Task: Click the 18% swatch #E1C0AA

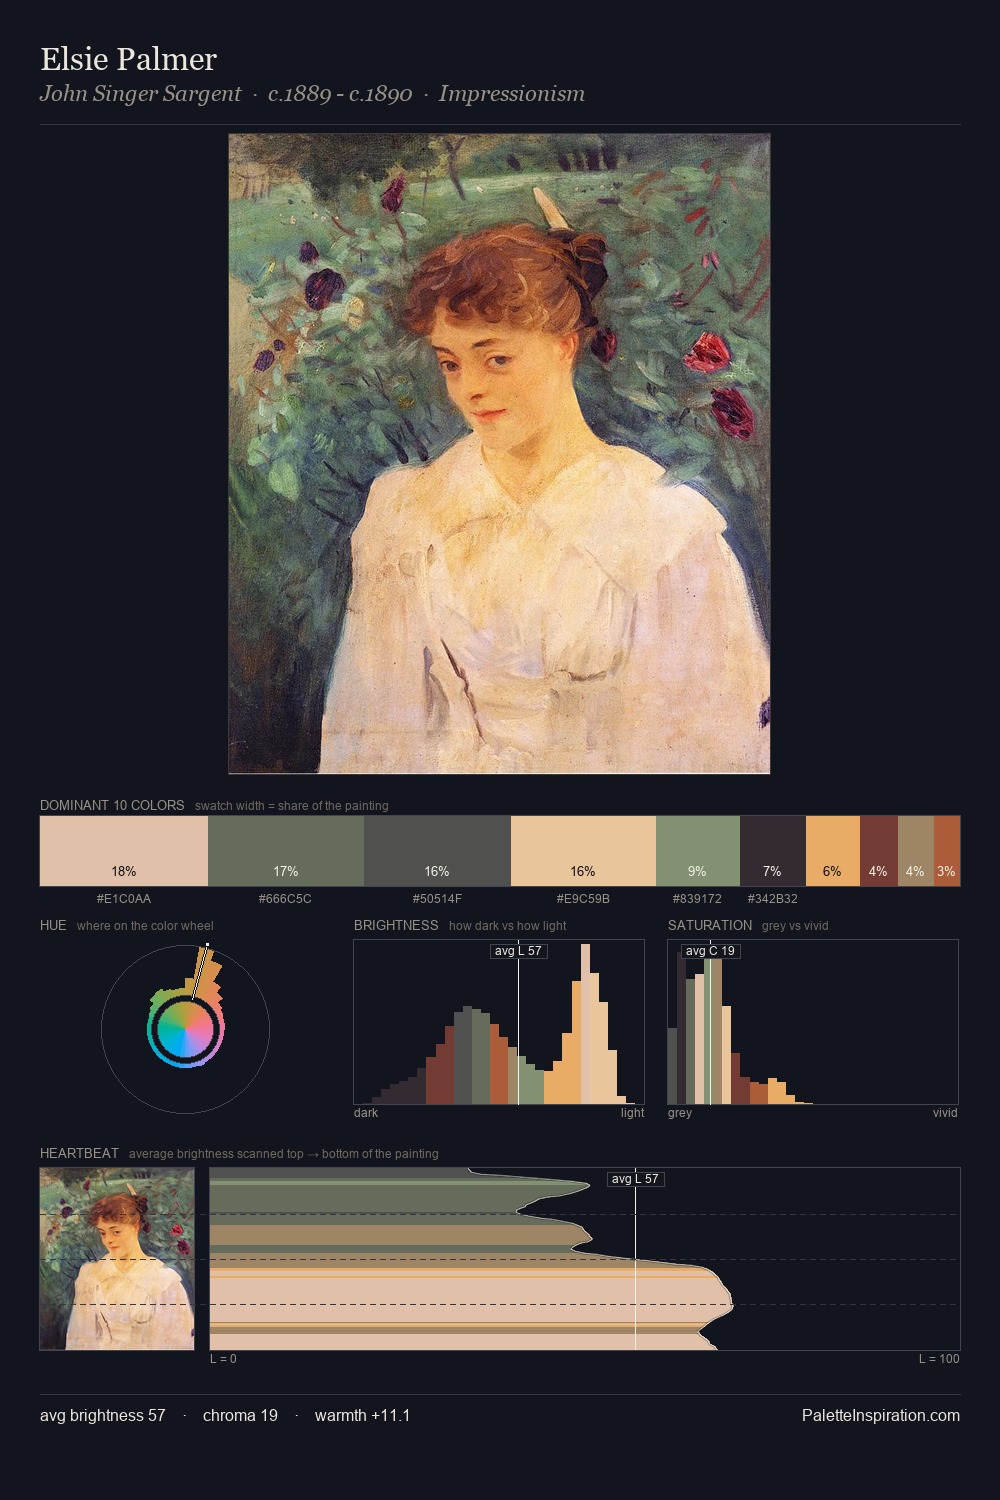Action: tap(124, 851)
